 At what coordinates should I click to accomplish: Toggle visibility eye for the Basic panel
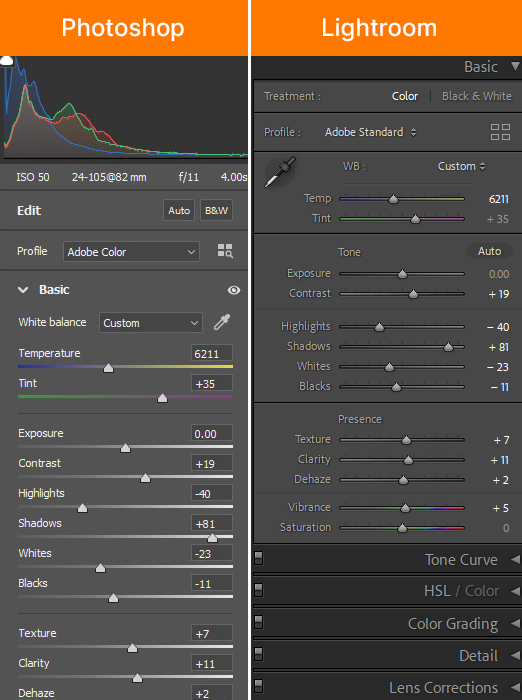pyautogui.click(x=234, y=290)
